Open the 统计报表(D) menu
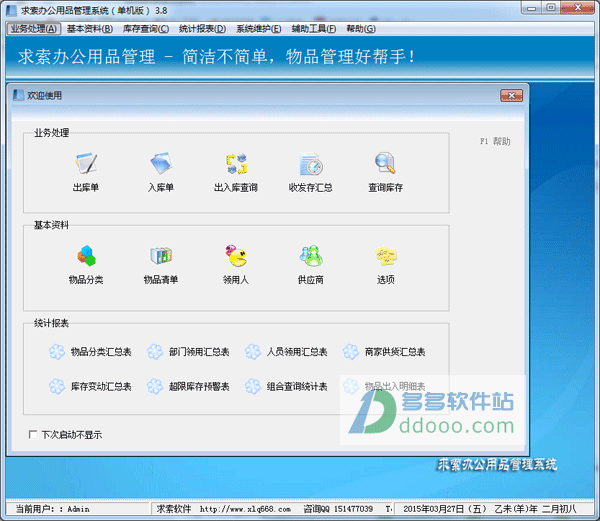The width and height of the screenshot is (600, 521). click(202, 29)
